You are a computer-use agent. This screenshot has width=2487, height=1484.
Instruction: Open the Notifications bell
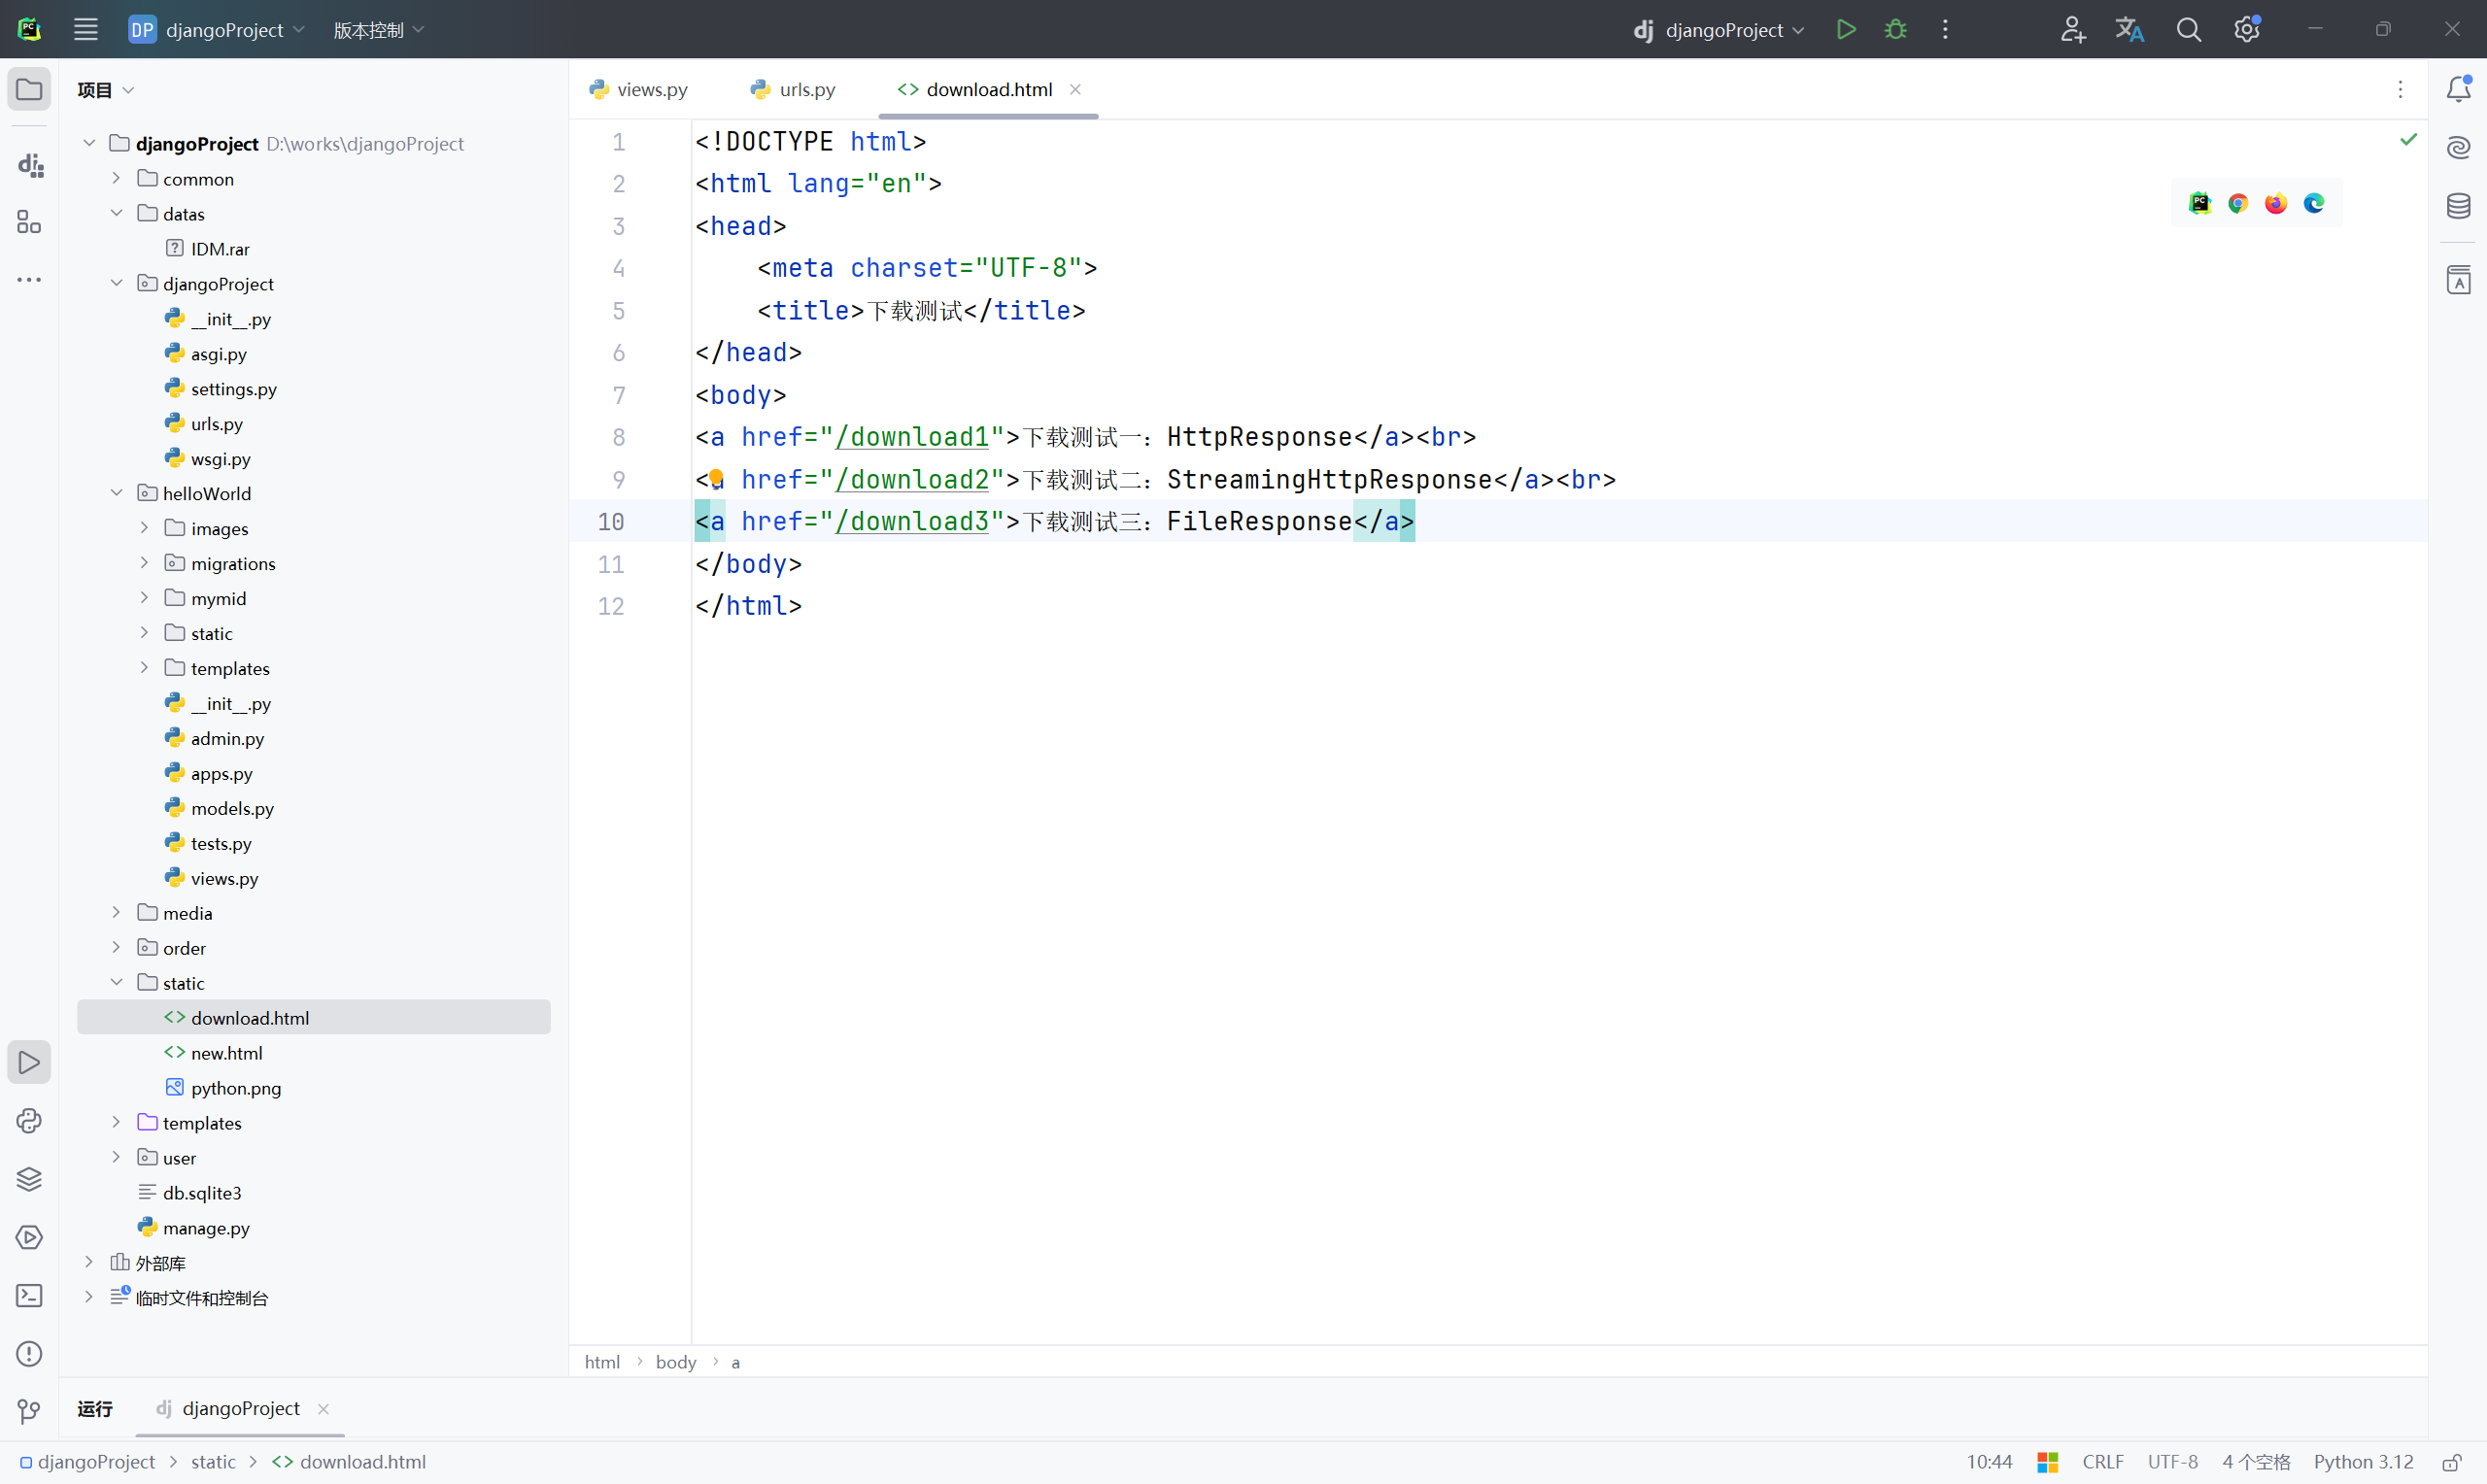click(2458, 89)
